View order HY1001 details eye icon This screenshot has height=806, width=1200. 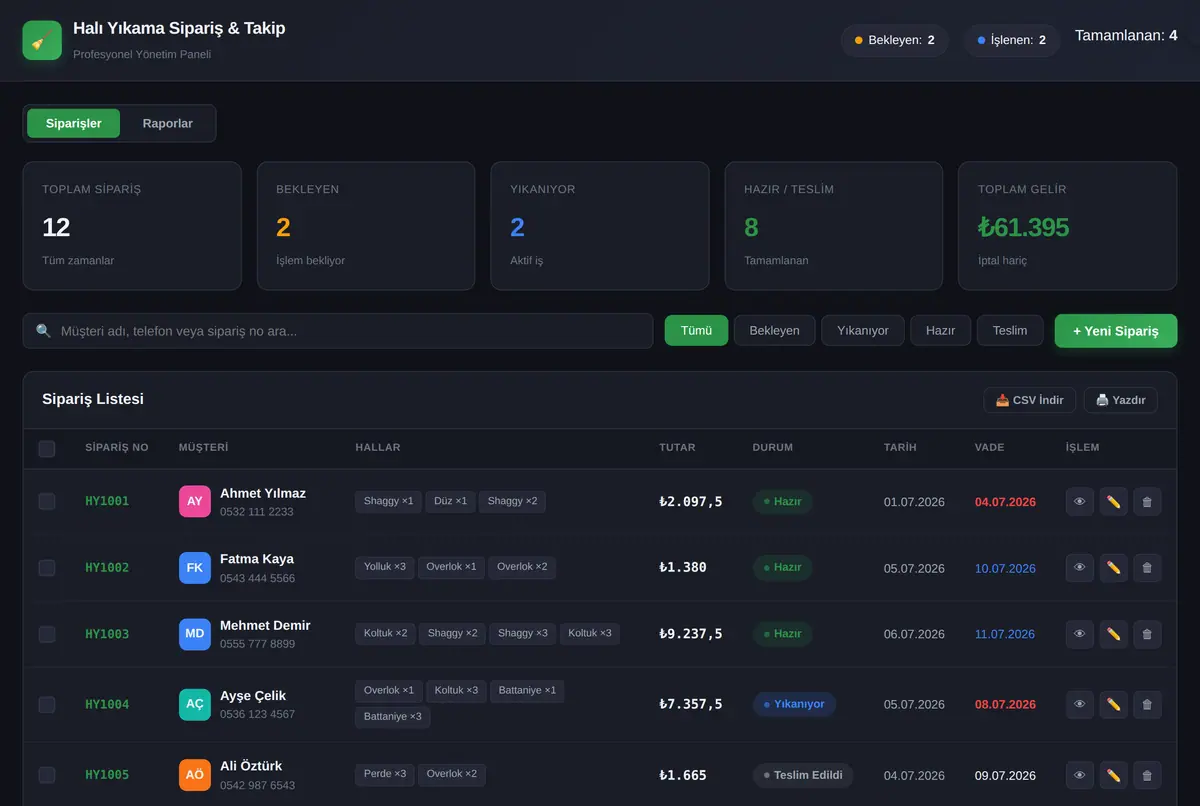1080,502
